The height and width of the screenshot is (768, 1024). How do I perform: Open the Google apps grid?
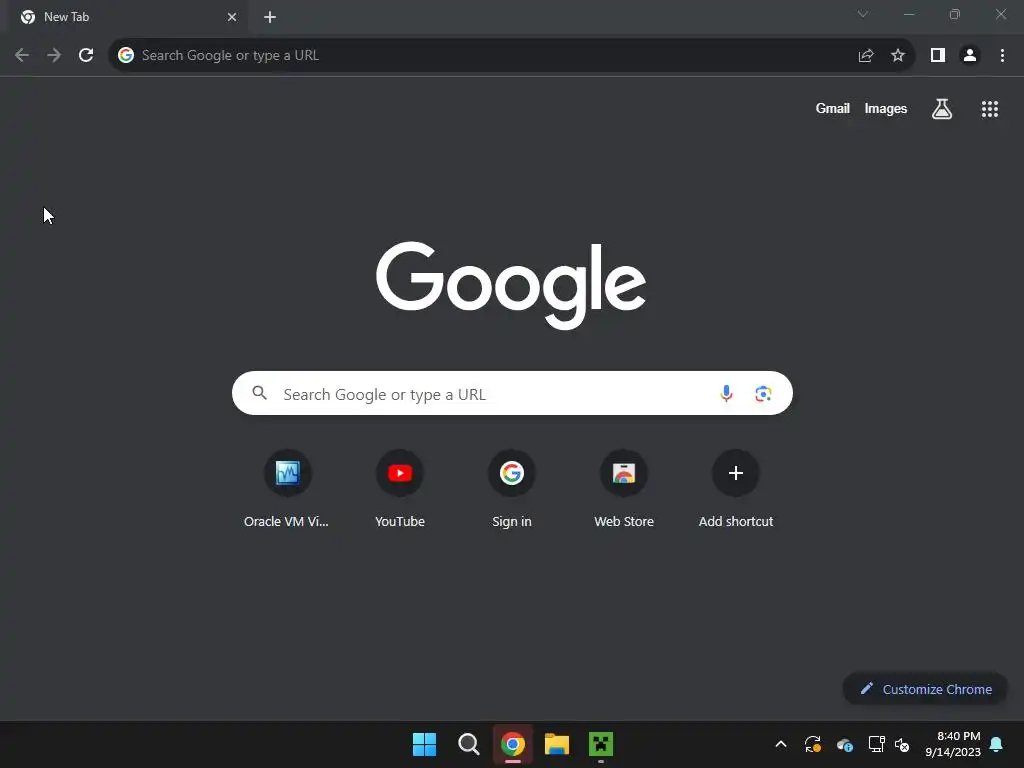click(x=990, y=109)
